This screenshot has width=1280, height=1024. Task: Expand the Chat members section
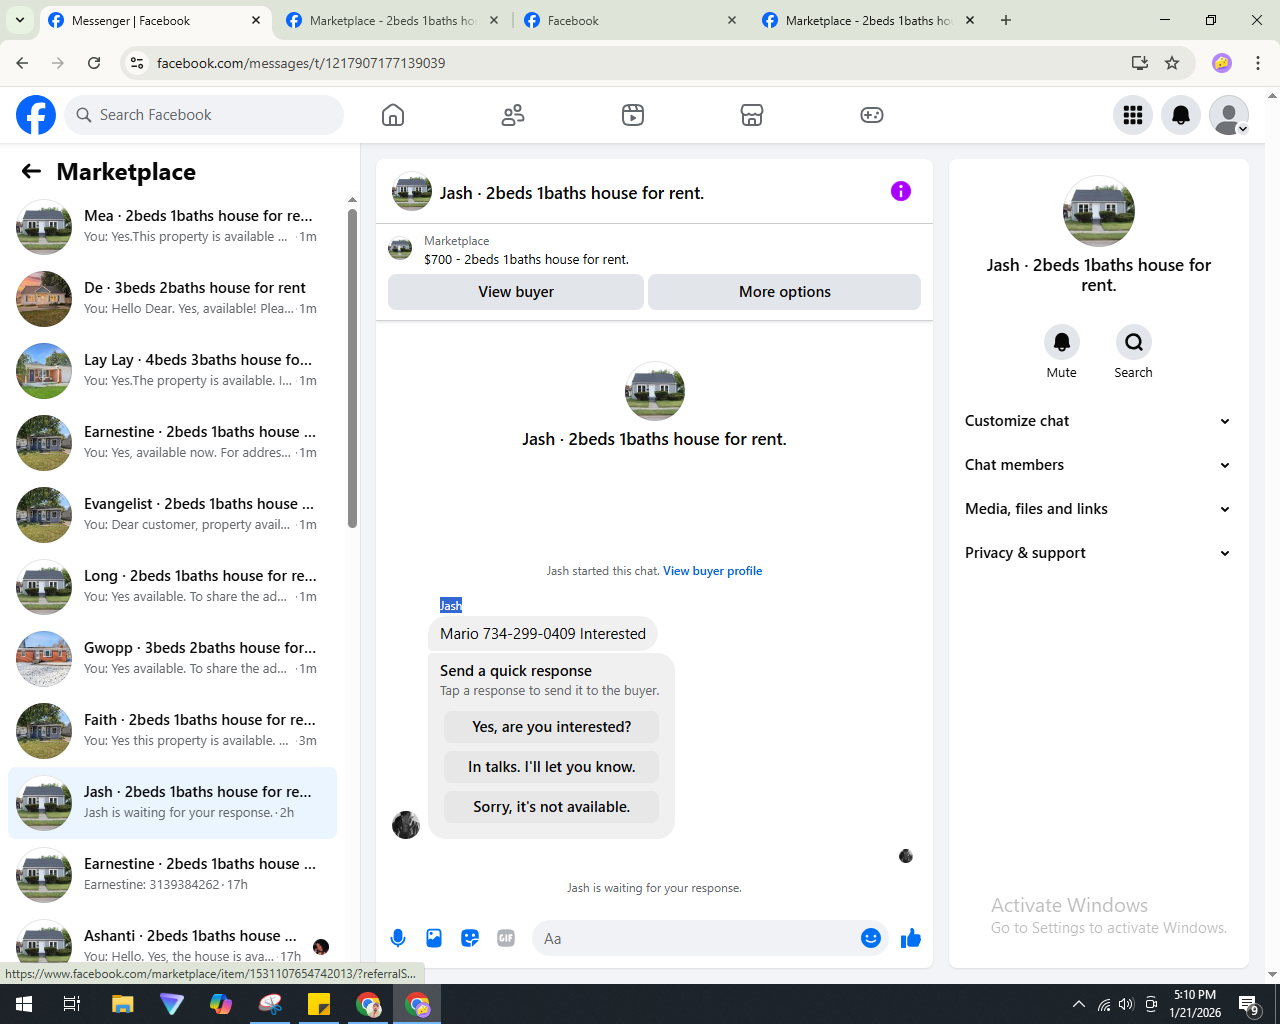pos(1098,465)
